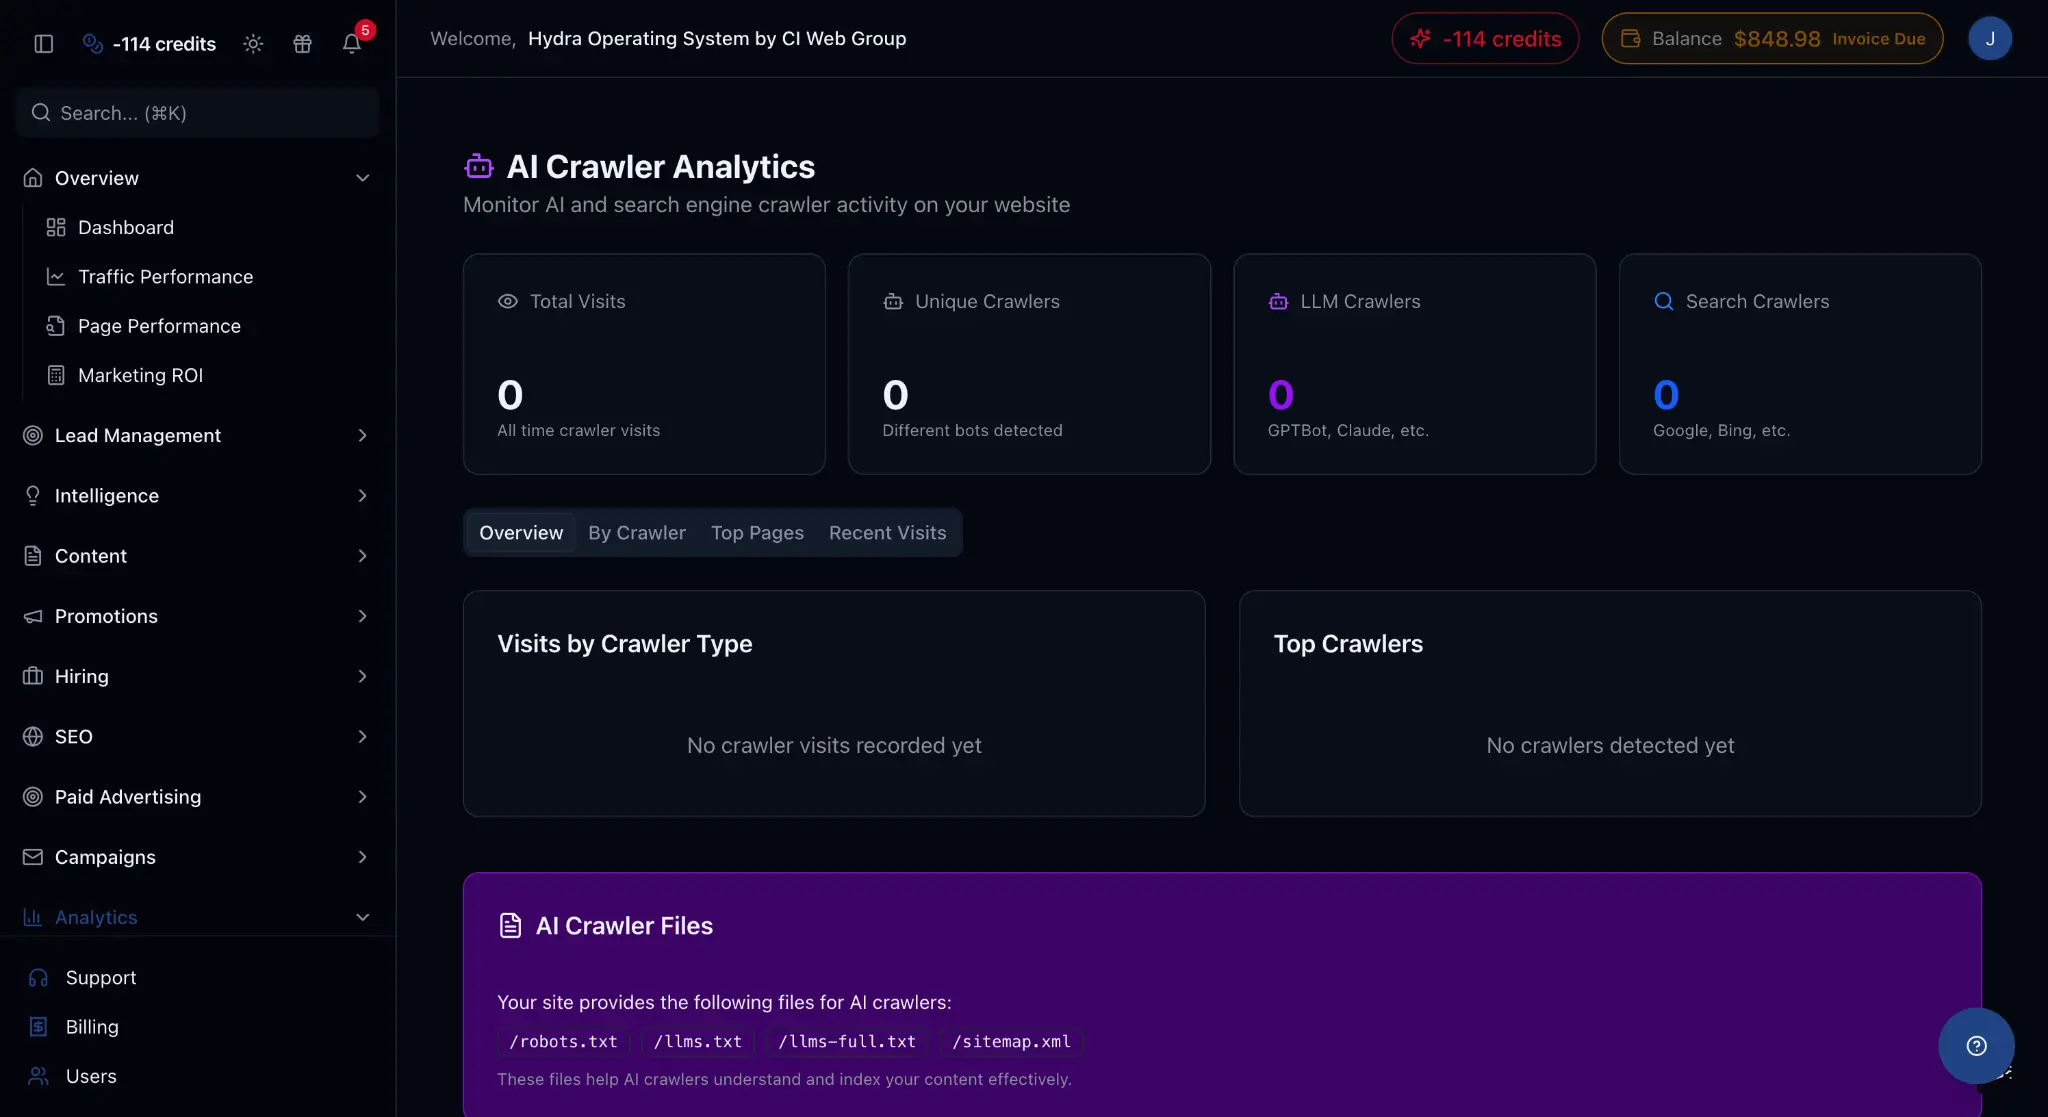The width and height of the screenshot is (2048, 1117).
Task: Click the gift rewards icon
Action: [303, 44]
